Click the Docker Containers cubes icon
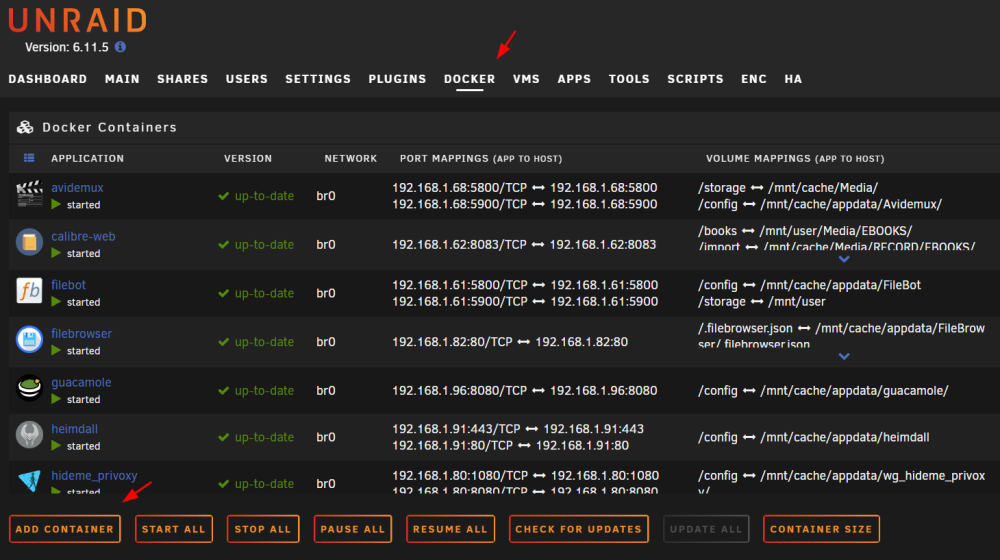Screen dimensions: 1000x560 (x=26, y=127)
